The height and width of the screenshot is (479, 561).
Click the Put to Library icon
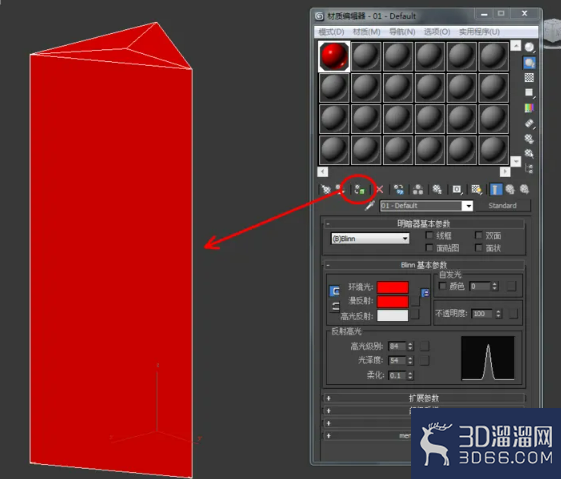(437, 189)
